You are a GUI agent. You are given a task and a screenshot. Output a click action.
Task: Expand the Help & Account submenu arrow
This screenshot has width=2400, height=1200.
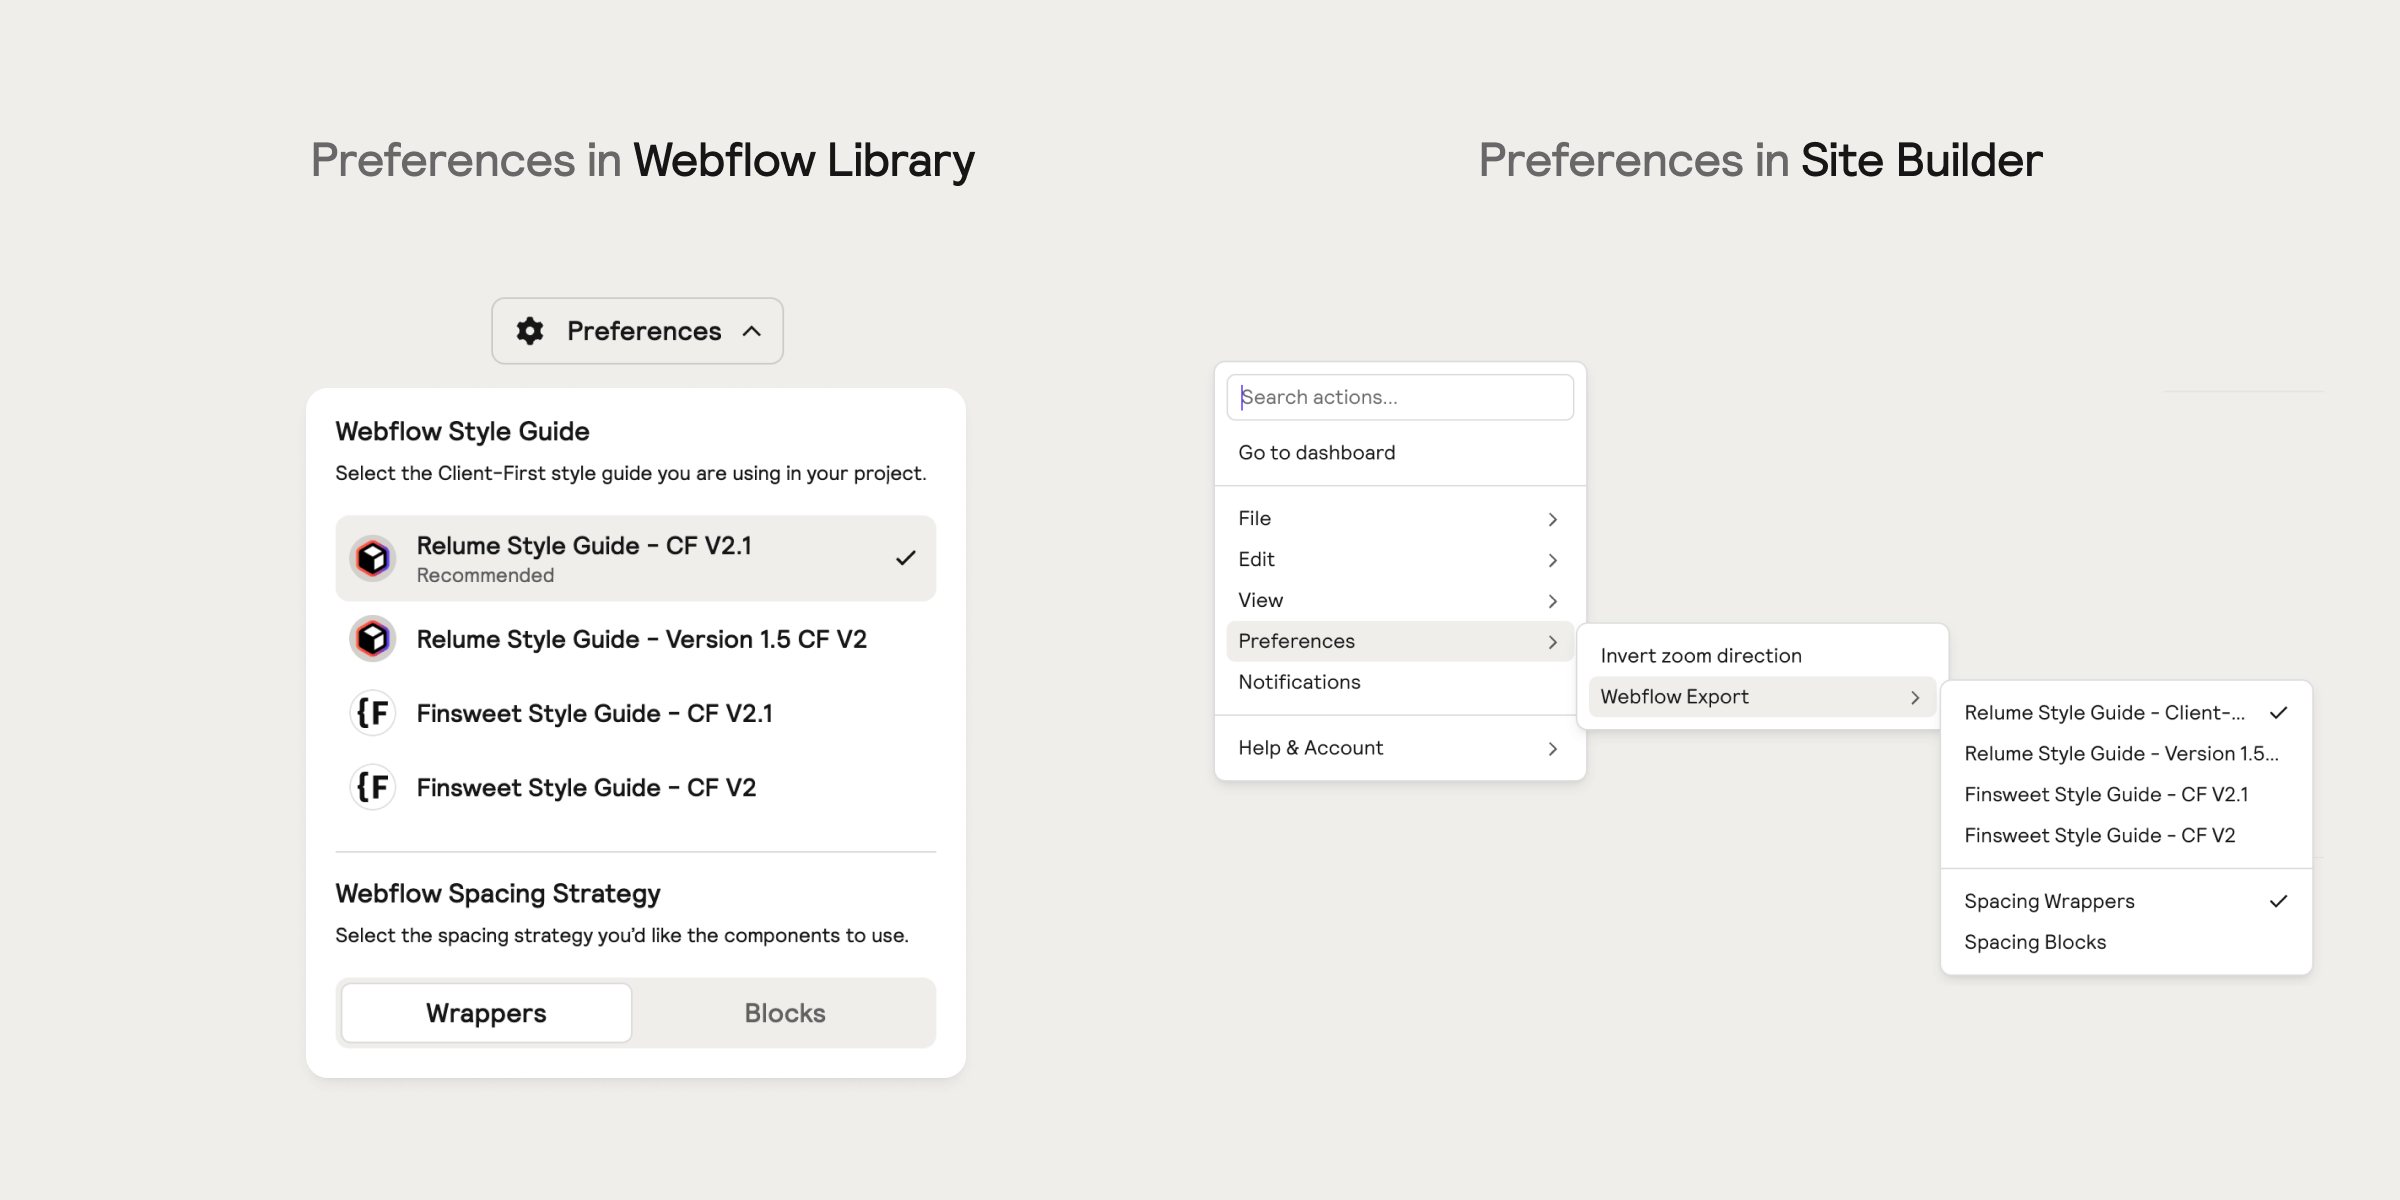pyautogui.click(x=1553, y=749)
